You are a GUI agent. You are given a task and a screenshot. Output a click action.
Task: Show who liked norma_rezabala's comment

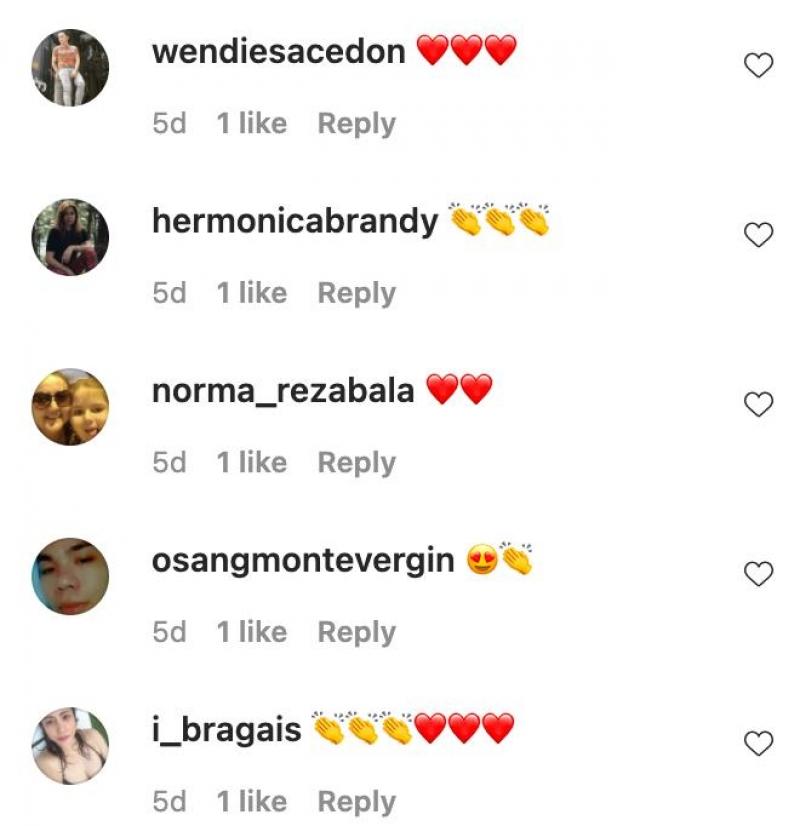[x=252, y=463]
